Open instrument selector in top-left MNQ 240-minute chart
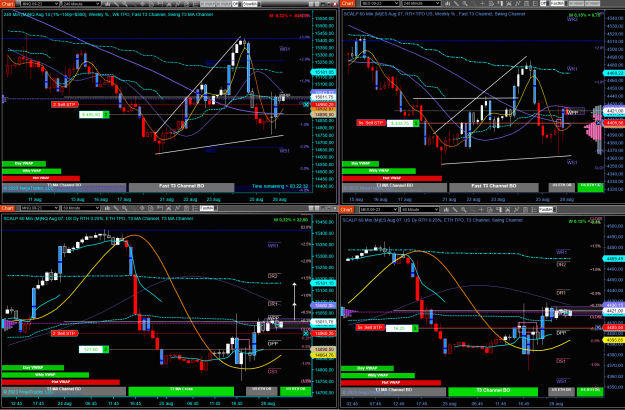 coord(39,4)
